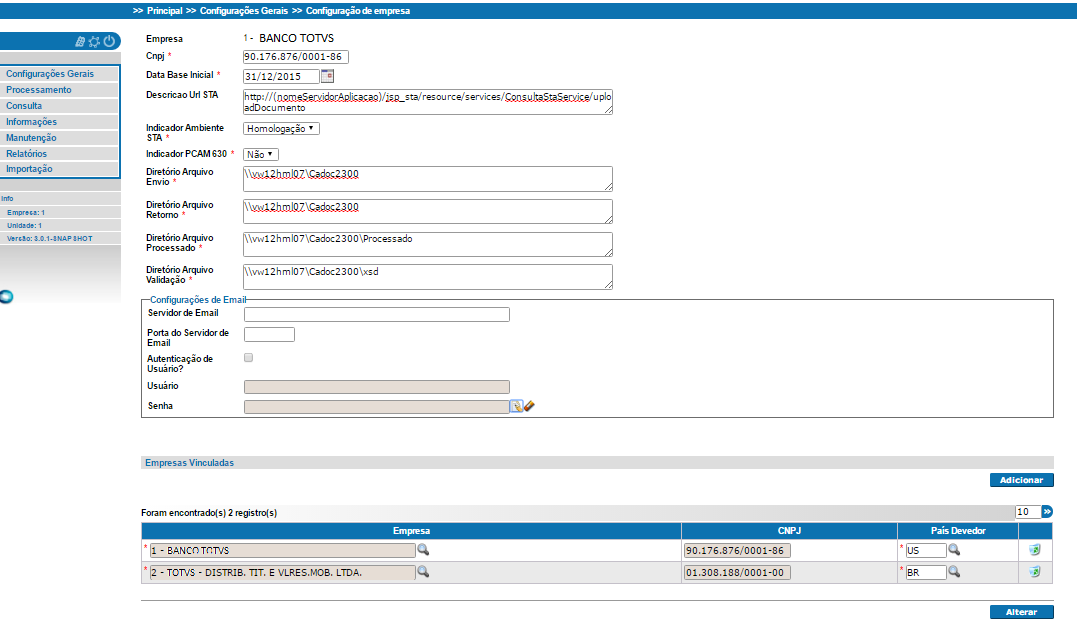Delete the TOTVS DISTRIB. linked company row

(x=1034, y=571)
